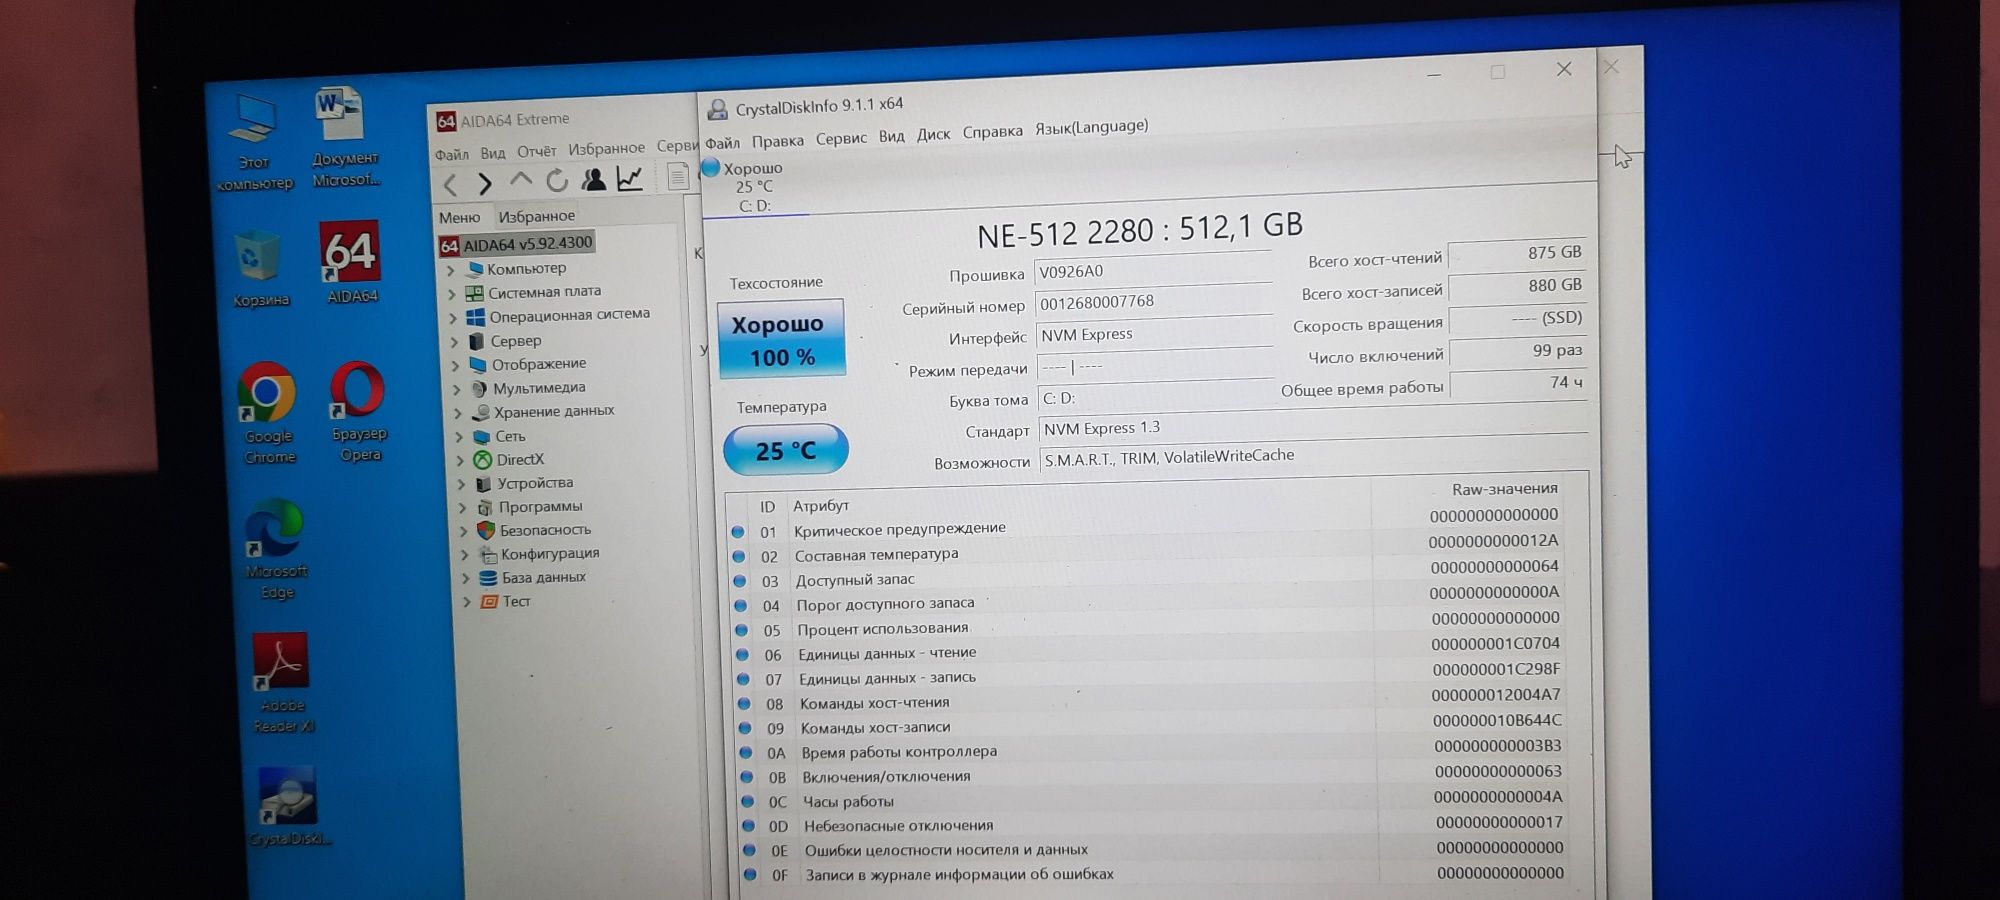Expand the DirectX tree node
2000x900 pixels.
(x=460, y=461)
